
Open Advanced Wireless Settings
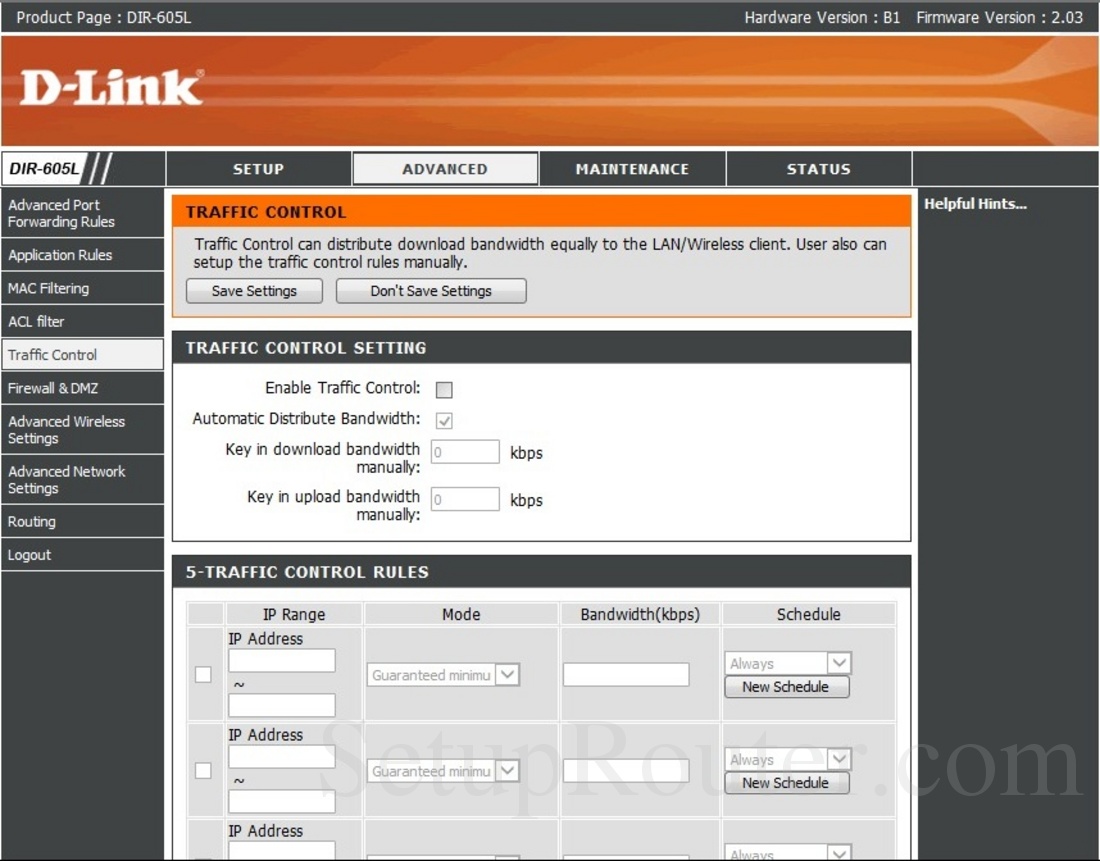pos(82,429)
